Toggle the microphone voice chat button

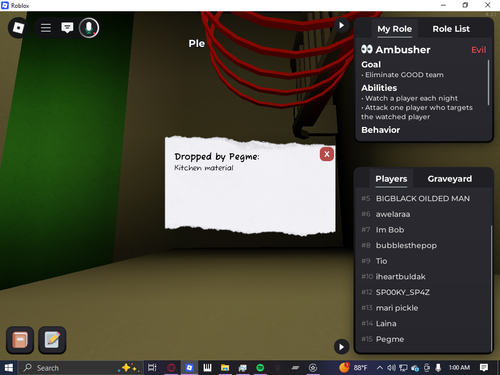[89, 28]
